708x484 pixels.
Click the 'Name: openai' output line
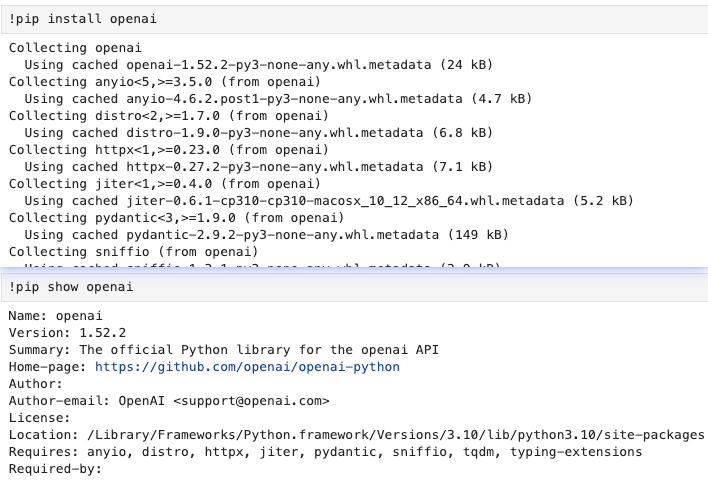pyautogui.click(x=56, y=316)
